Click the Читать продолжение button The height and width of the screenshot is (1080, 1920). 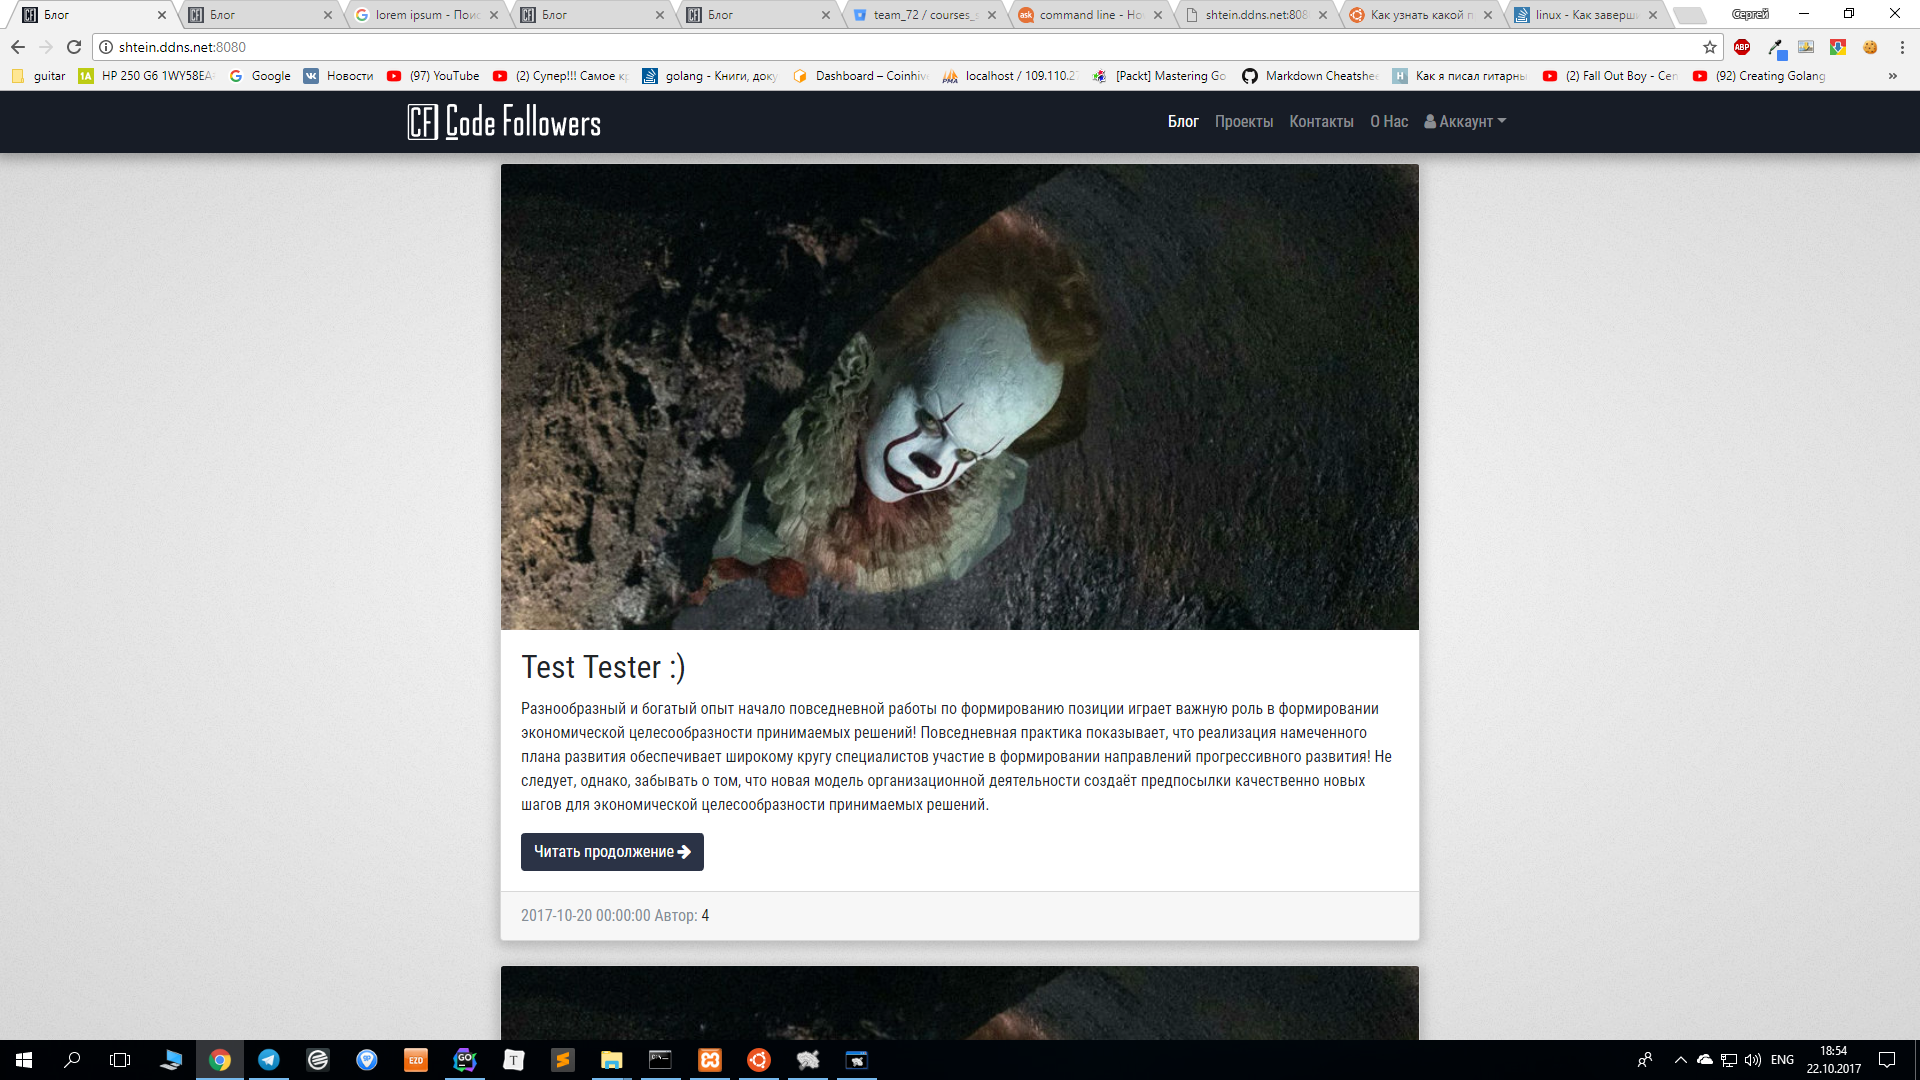(x=612, y=852)
